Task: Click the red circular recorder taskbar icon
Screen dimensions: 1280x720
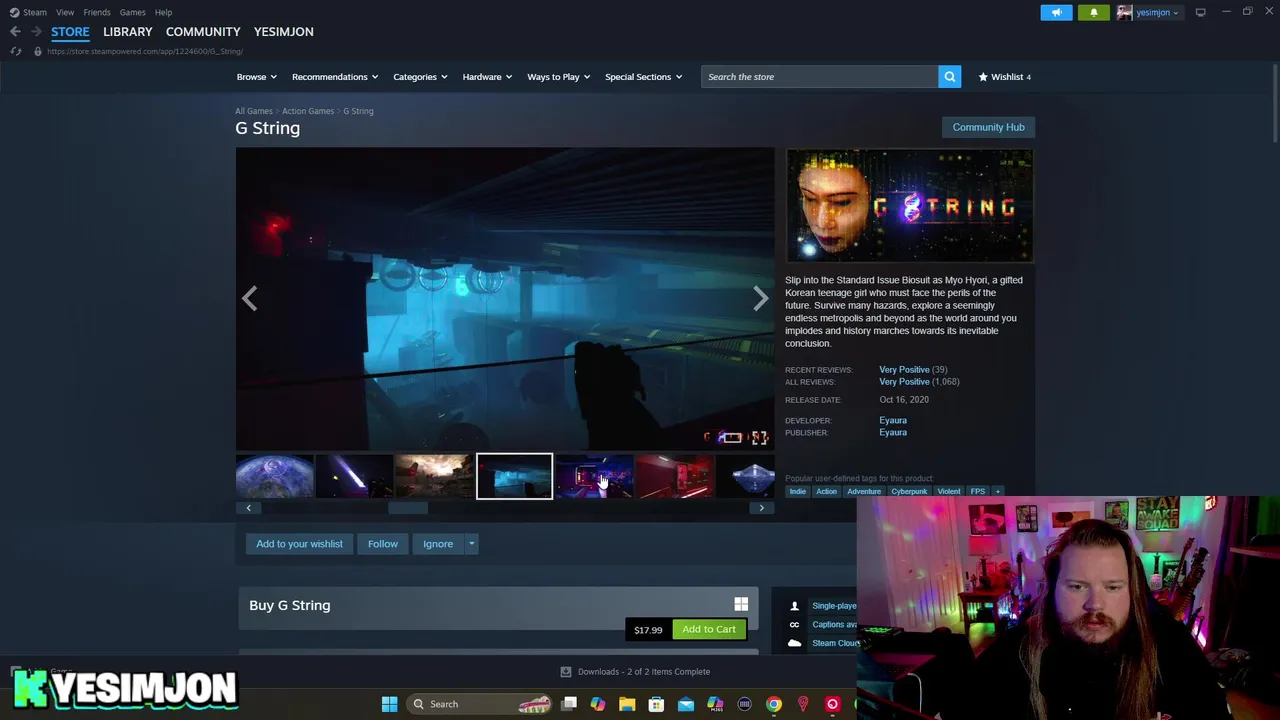Action: (832, 704)
